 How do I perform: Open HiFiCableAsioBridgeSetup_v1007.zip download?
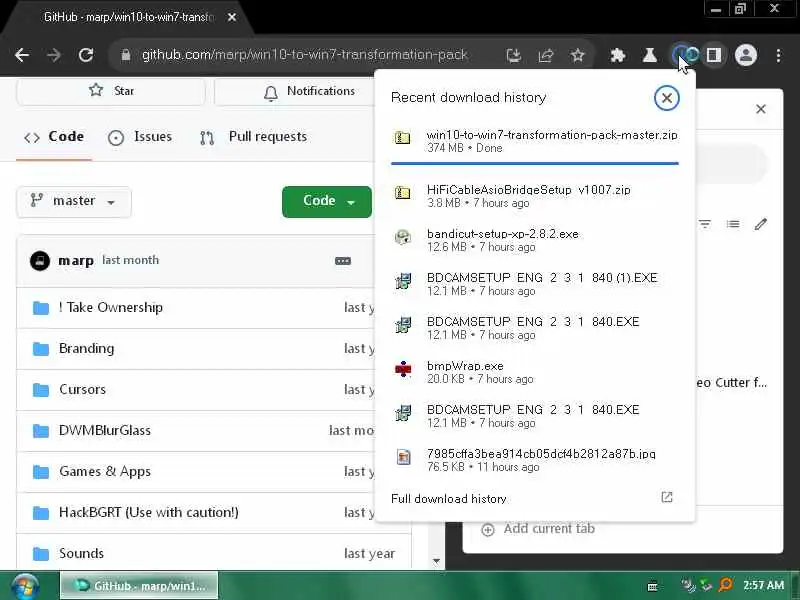535,196
